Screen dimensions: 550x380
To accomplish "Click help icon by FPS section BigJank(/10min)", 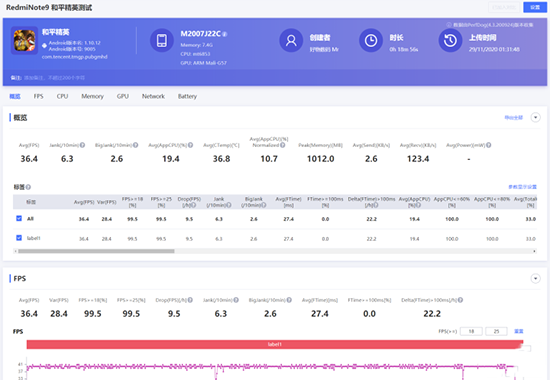I will point(289,300).
